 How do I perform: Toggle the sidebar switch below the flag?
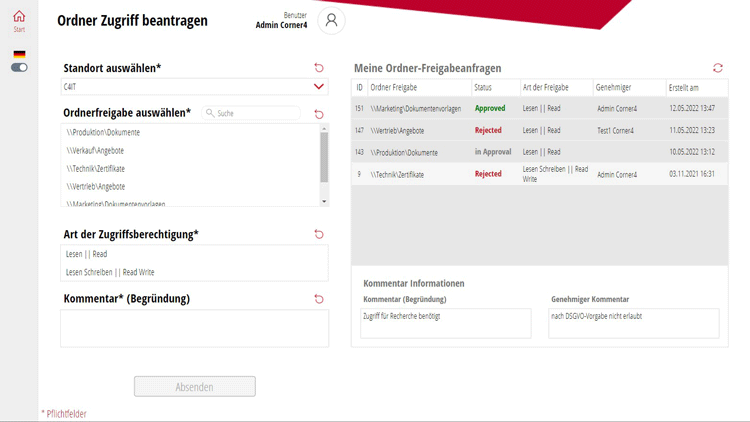19,67
